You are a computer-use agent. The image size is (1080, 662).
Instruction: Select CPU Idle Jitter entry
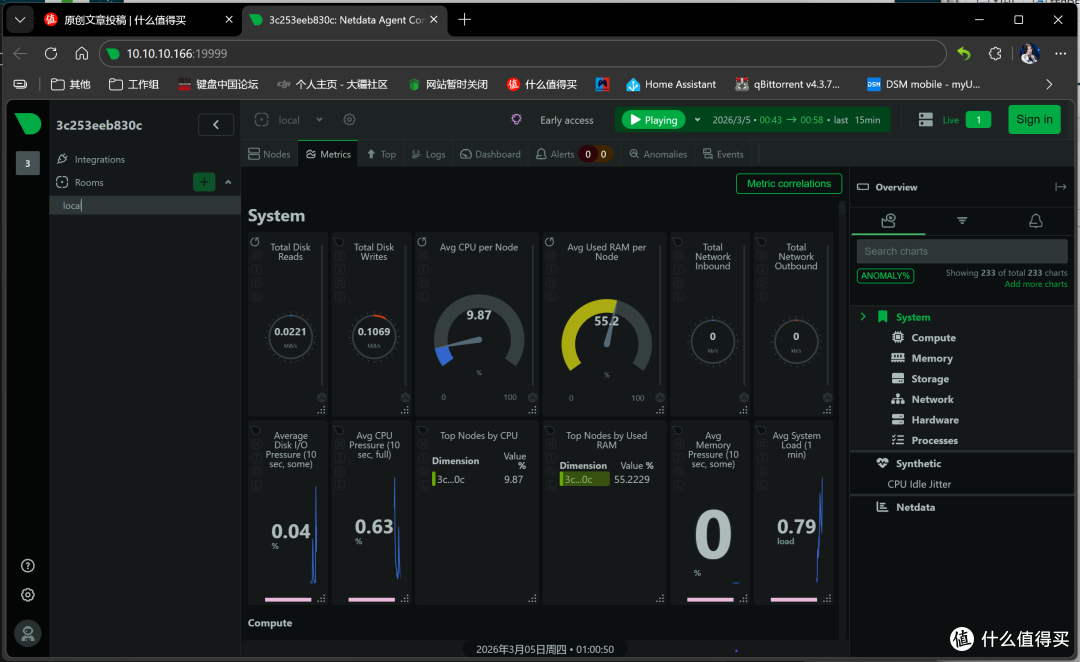tap(919, 484)
